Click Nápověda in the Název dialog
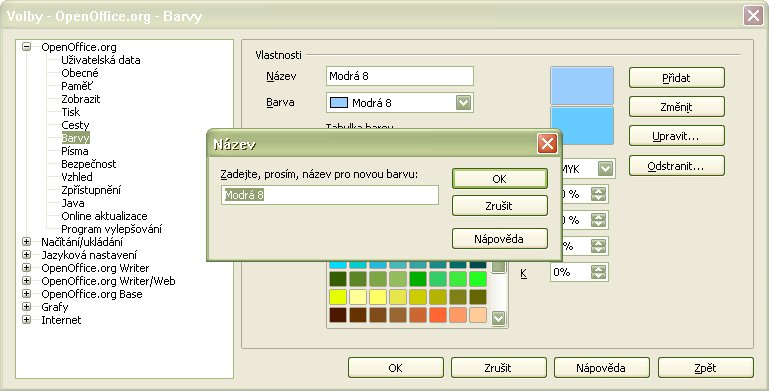Viewport: 769px width, 391px height. (x=499, y=239)
